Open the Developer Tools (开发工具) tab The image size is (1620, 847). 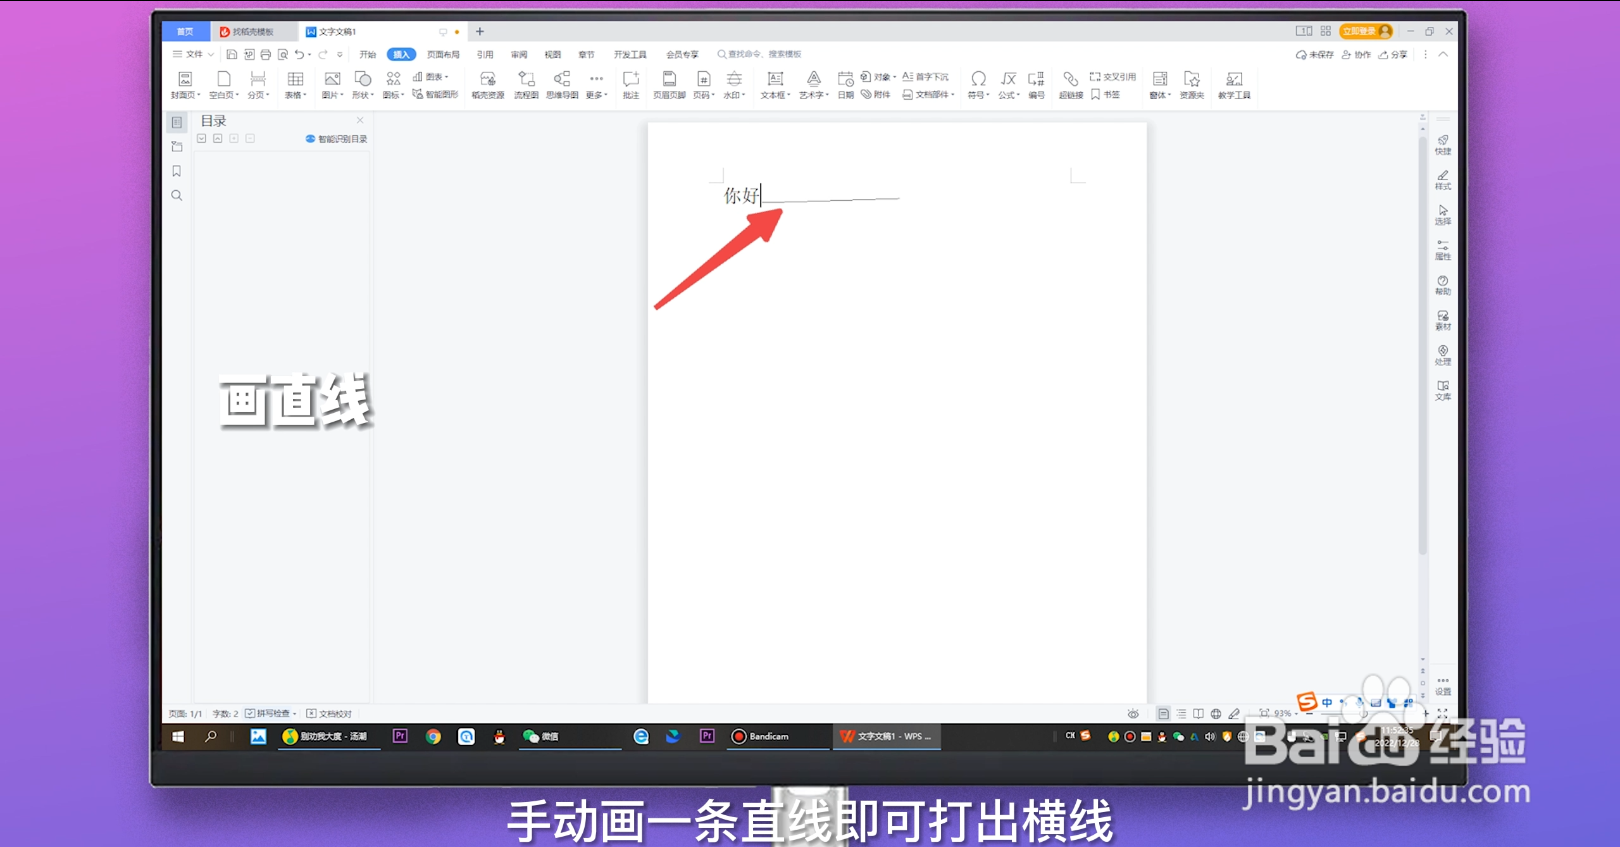coord(630,55)
